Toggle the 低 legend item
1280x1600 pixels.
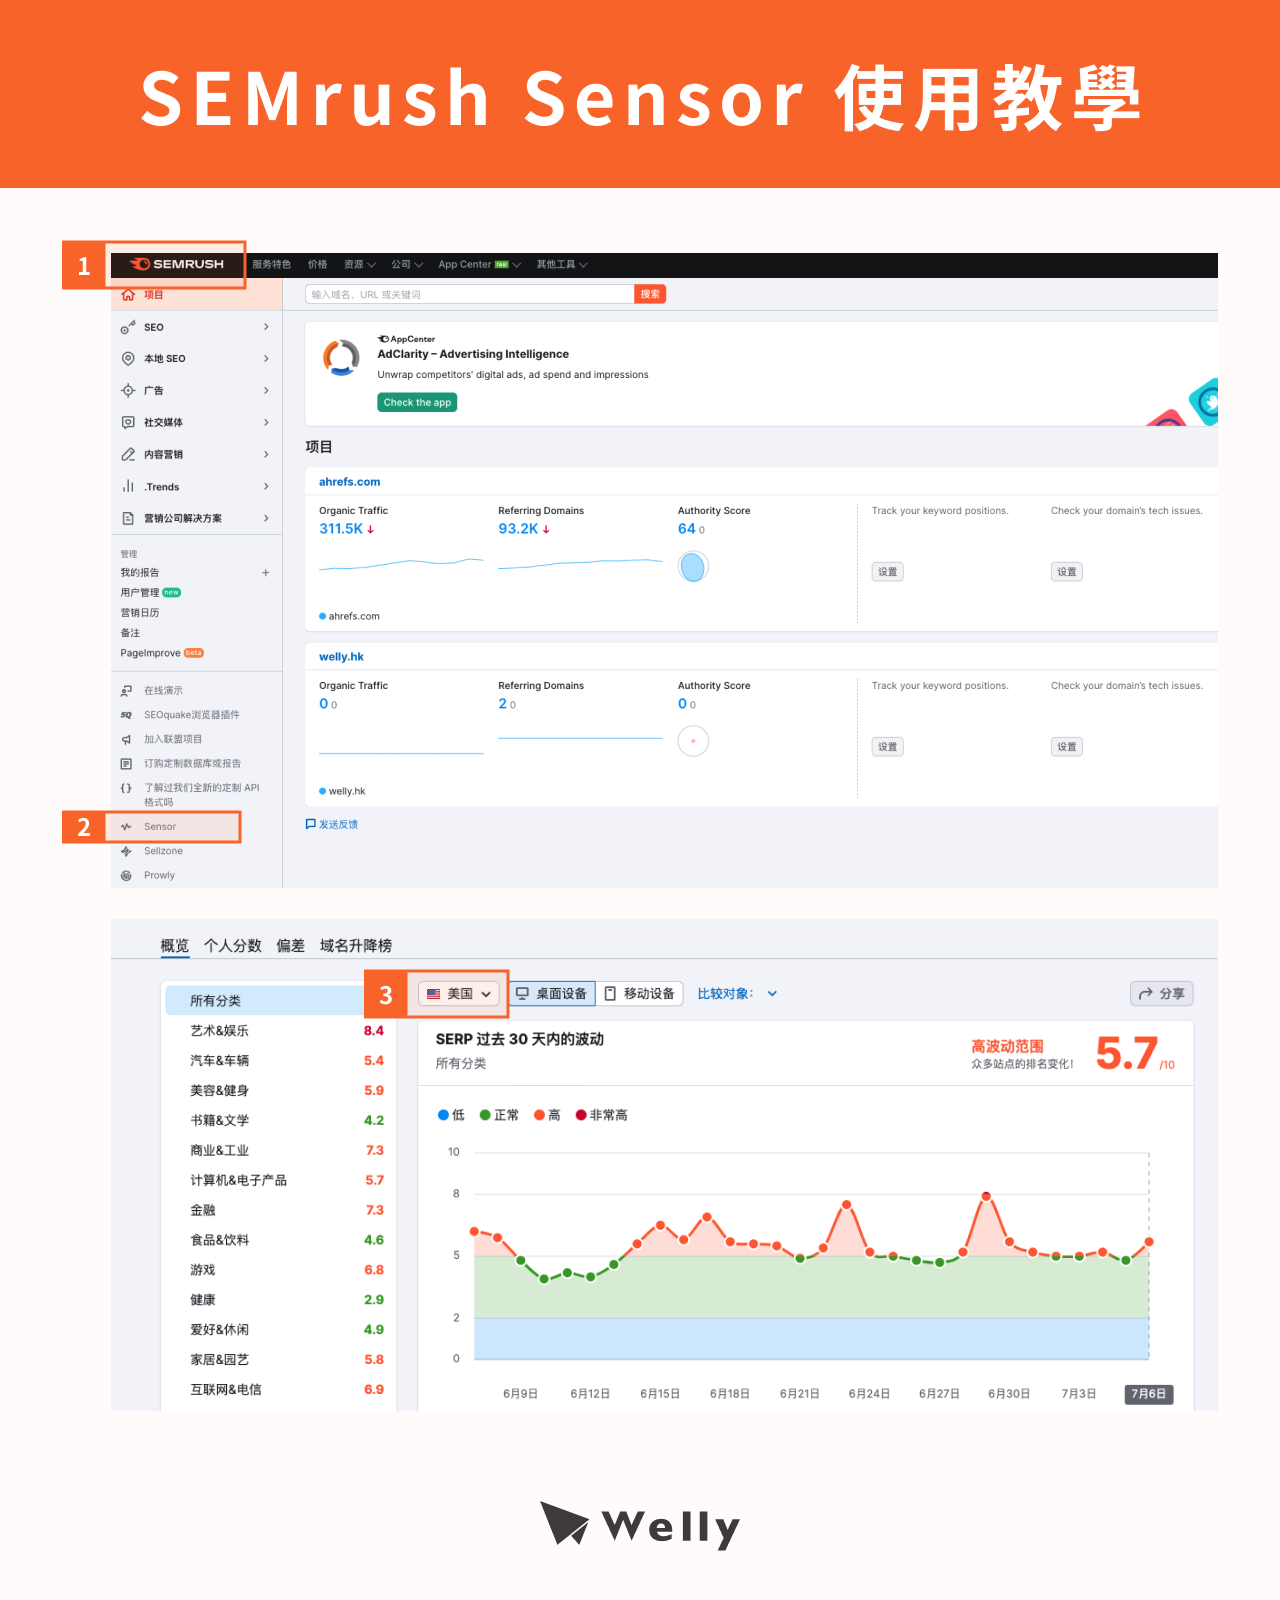pyautogui.click(x=452, y=1115)
